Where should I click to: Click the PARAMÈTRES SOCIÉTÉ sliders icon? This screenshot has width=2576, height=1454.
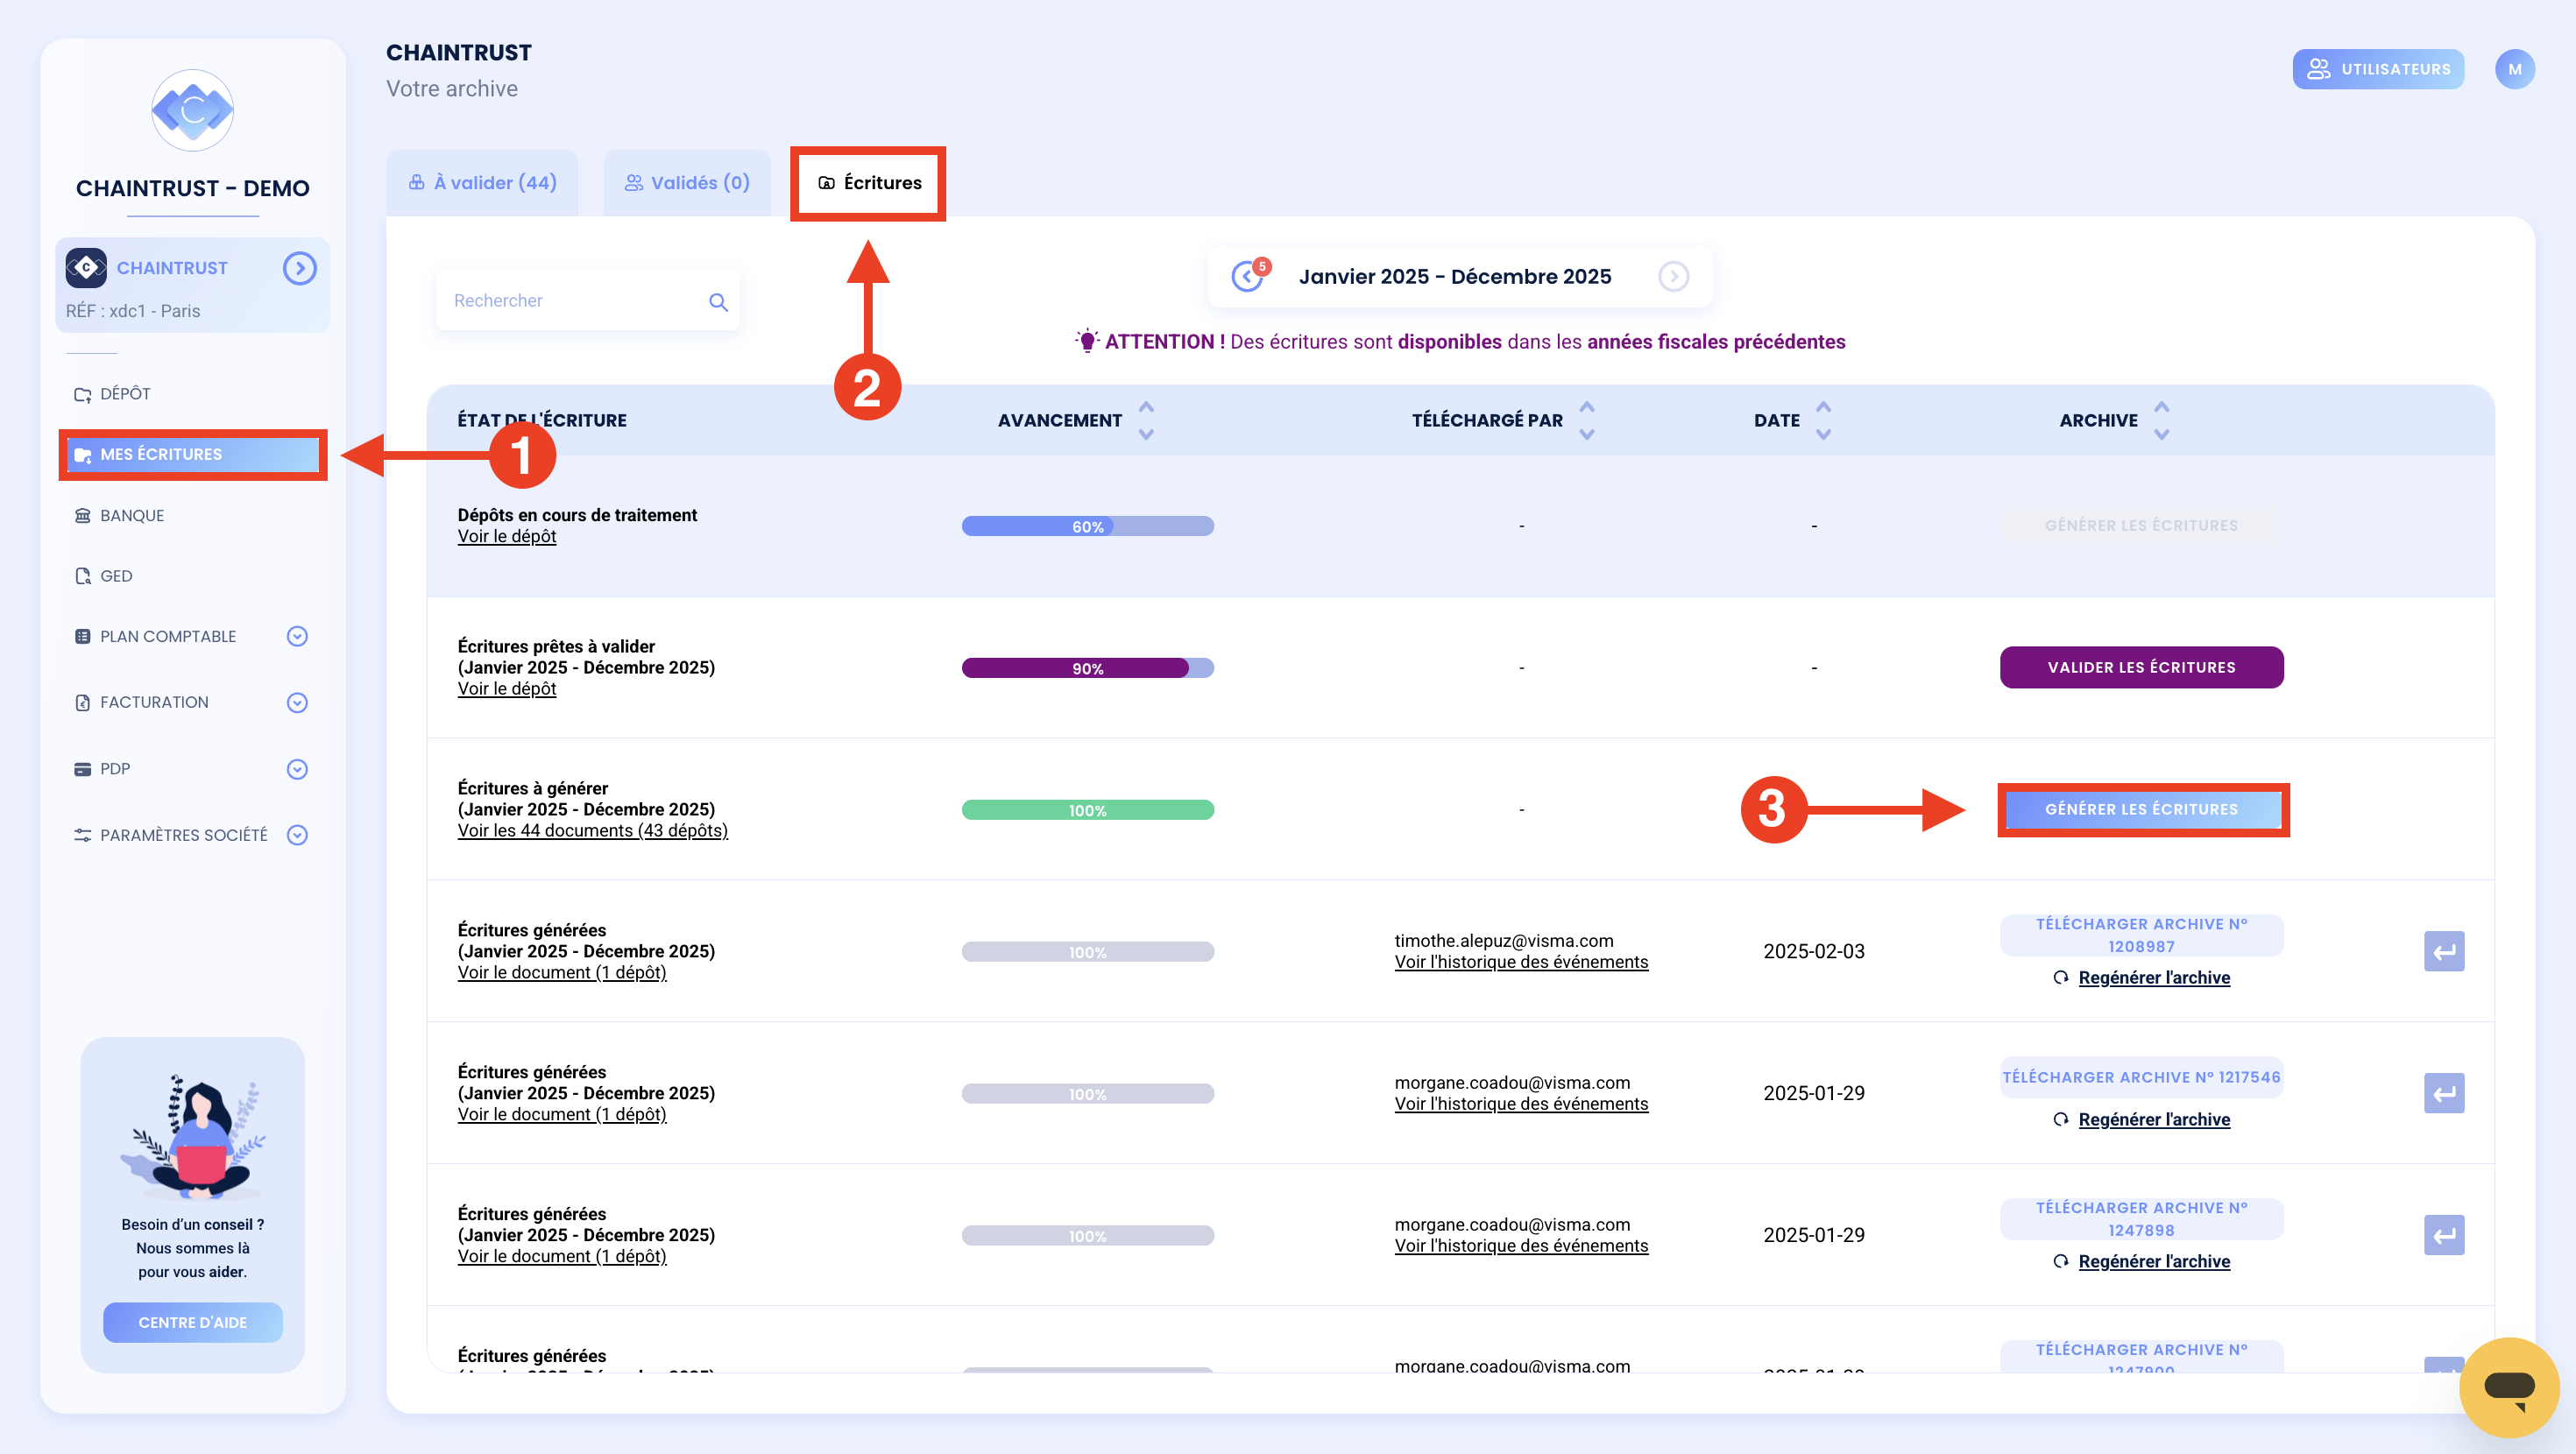click(83, 835)
